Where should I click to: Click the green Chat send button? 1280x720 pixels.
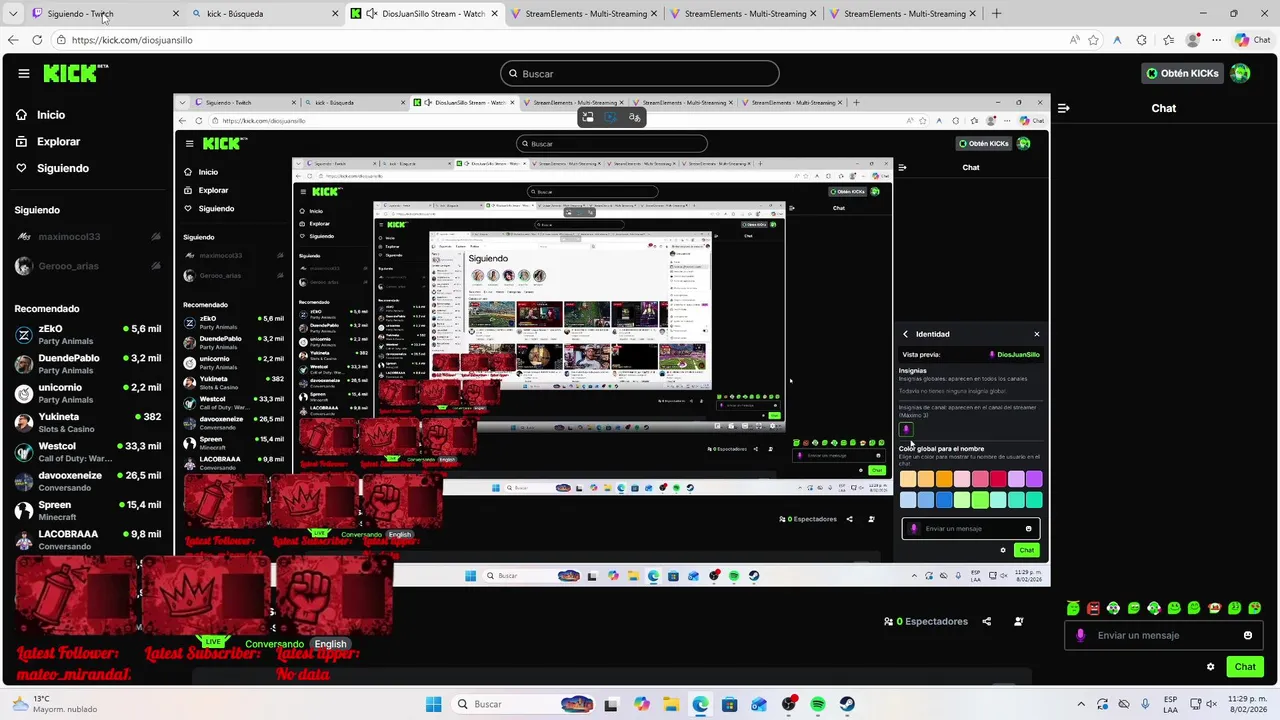[1245, 666]
